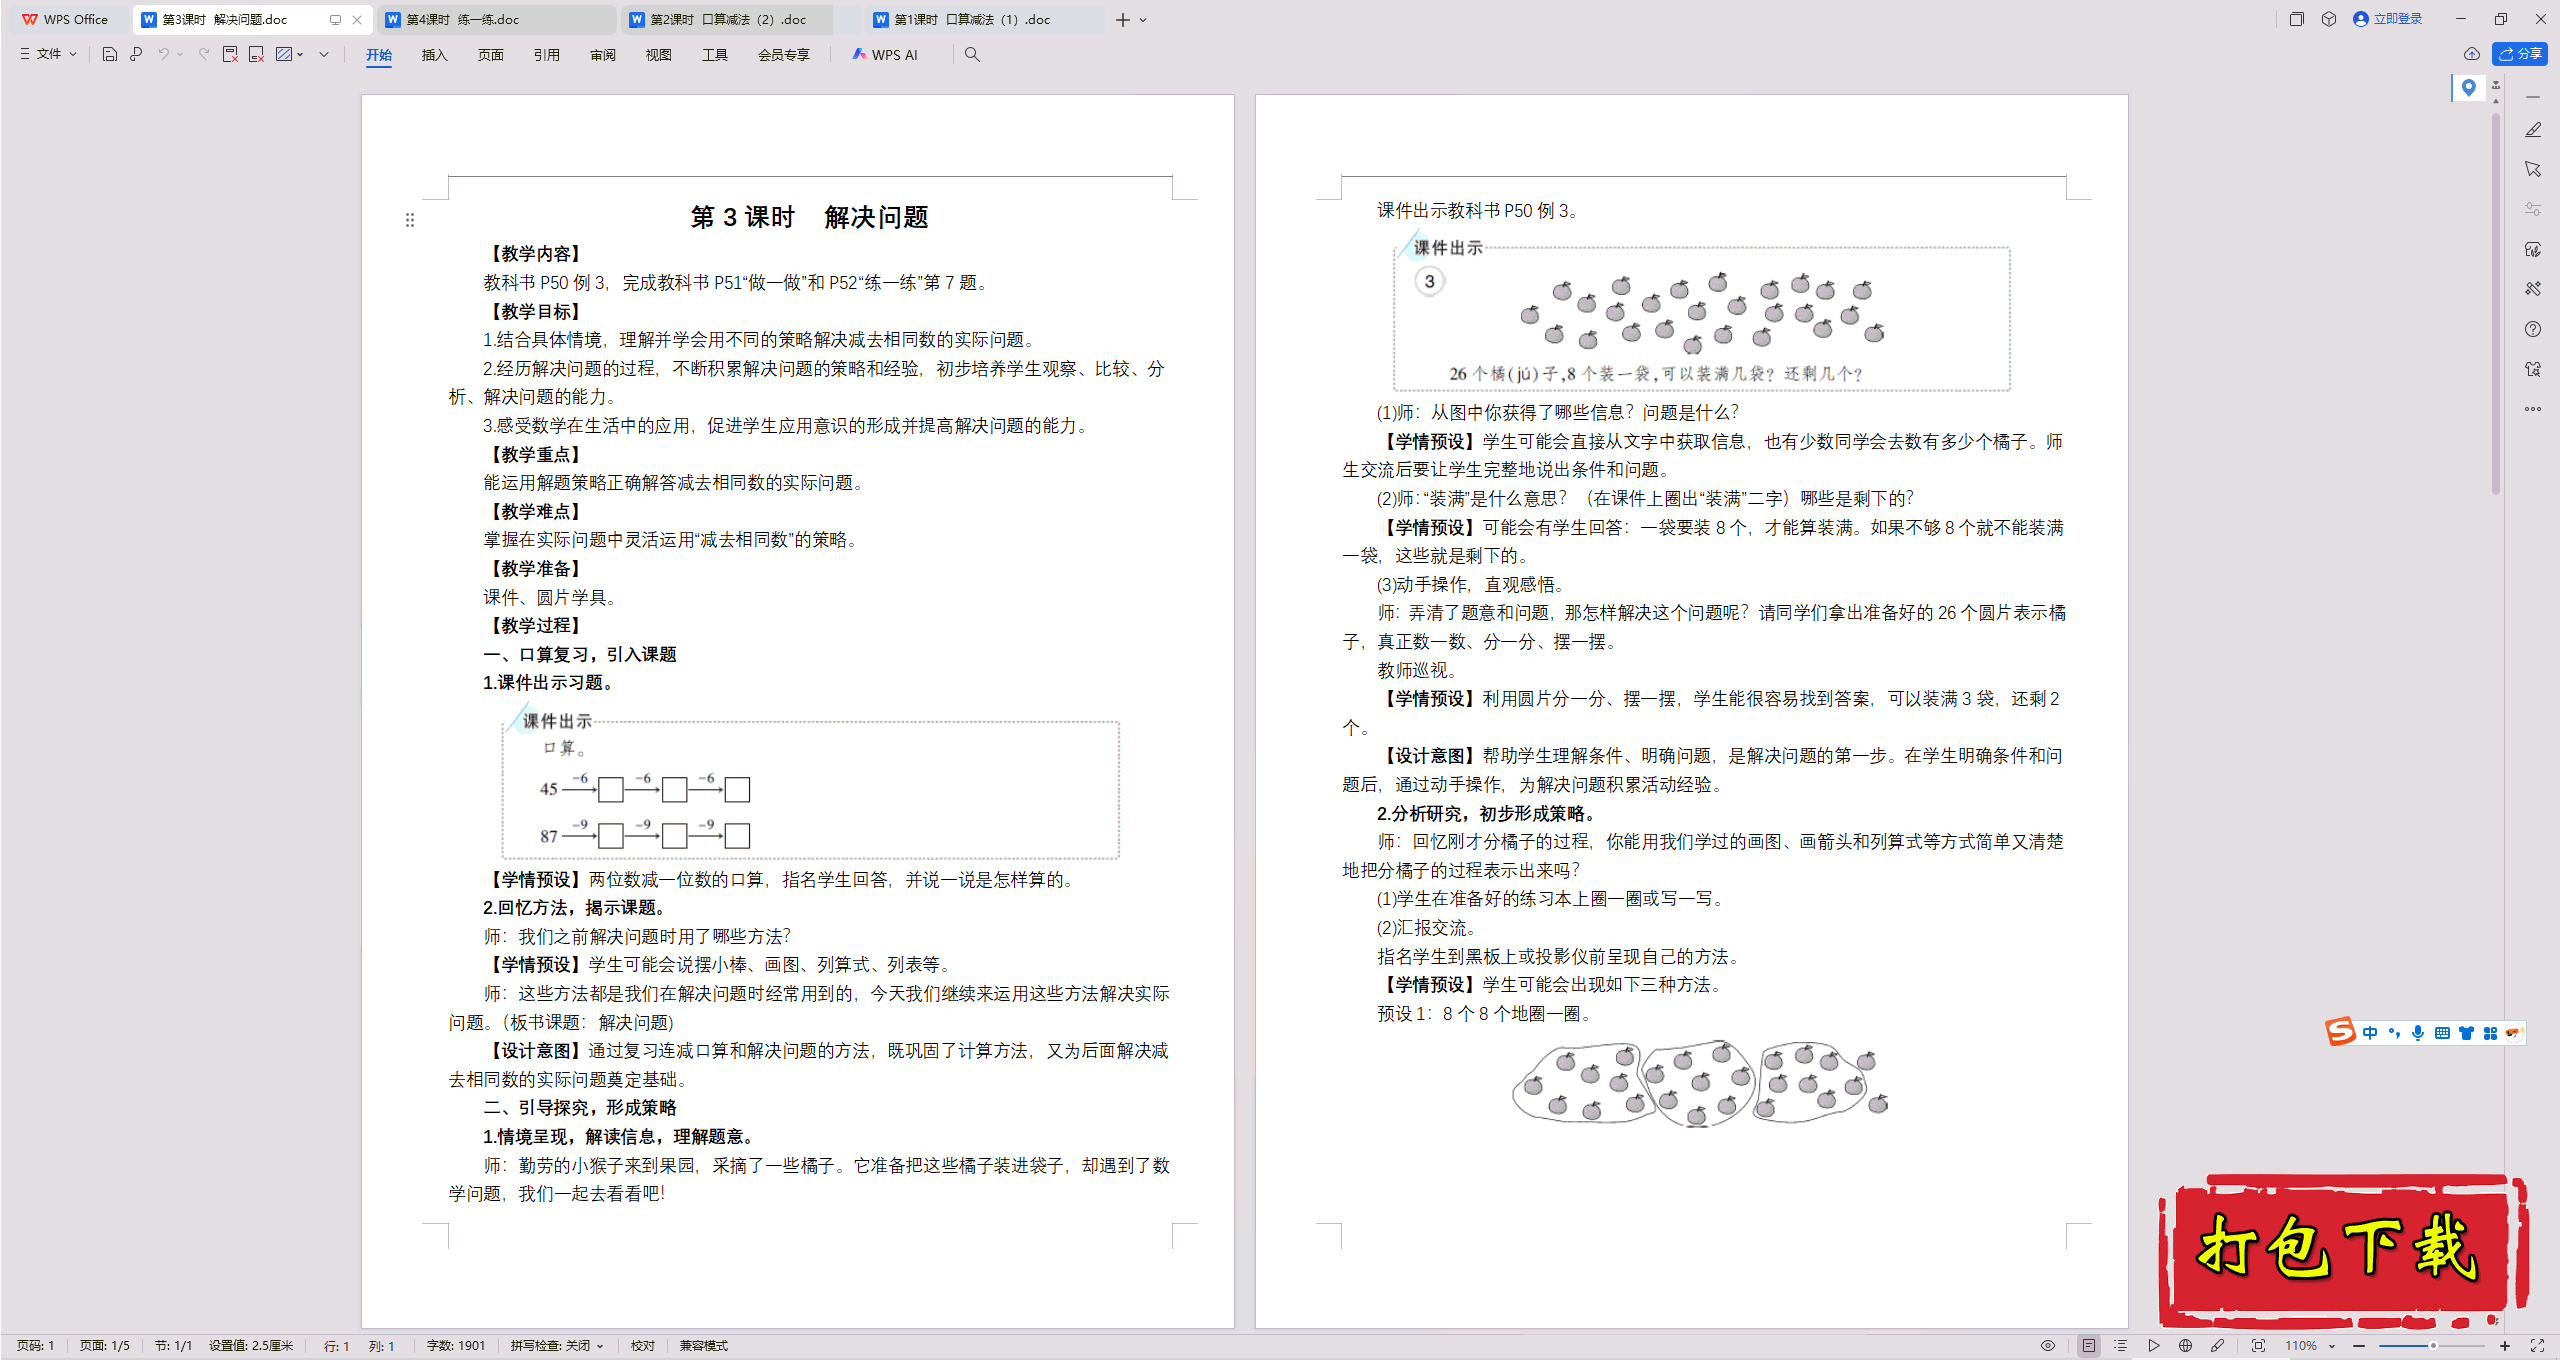Click the toolbar icon right of export PDF

[256, 54]
